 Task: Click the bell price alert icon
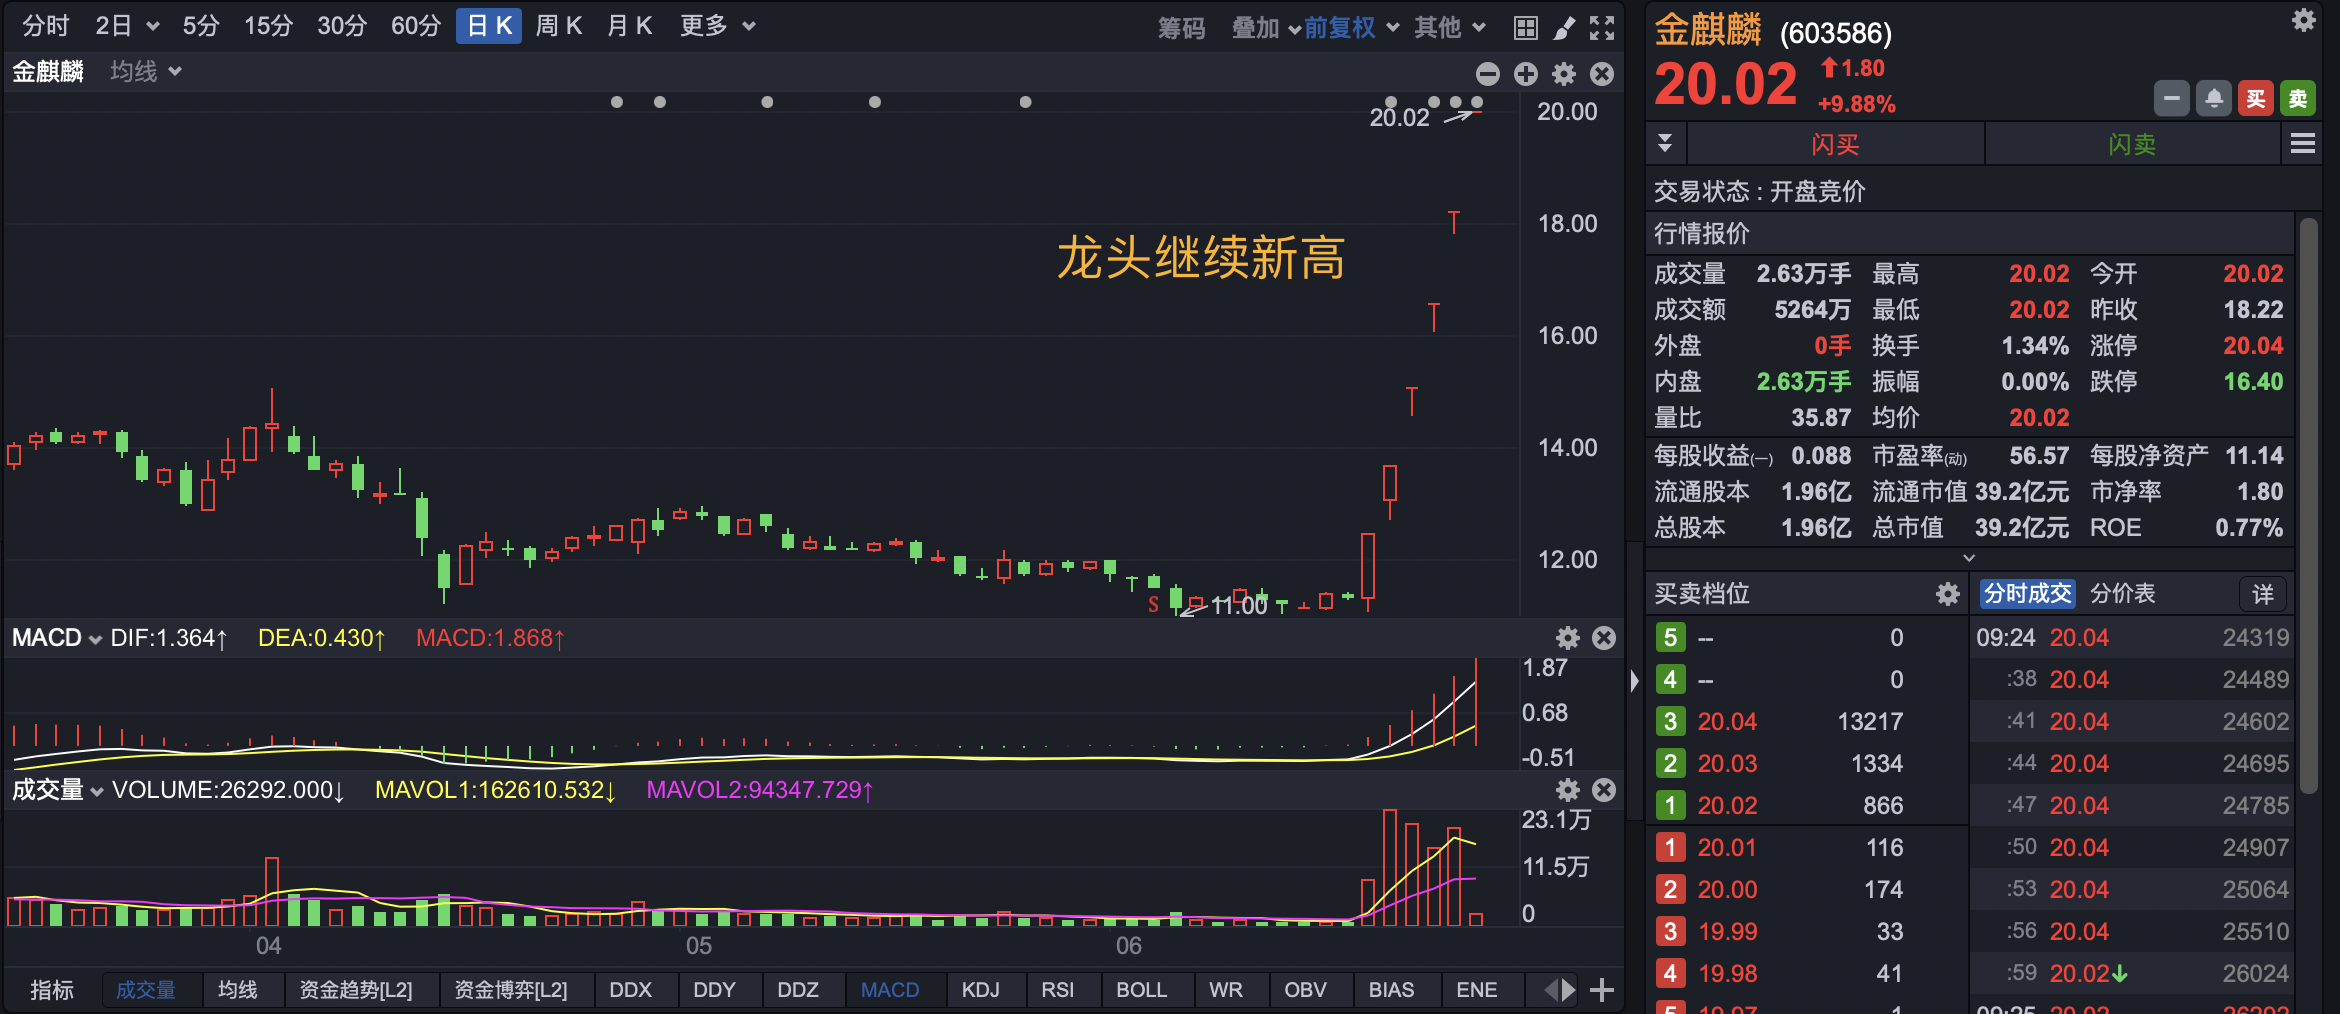tap(2214, 98)
